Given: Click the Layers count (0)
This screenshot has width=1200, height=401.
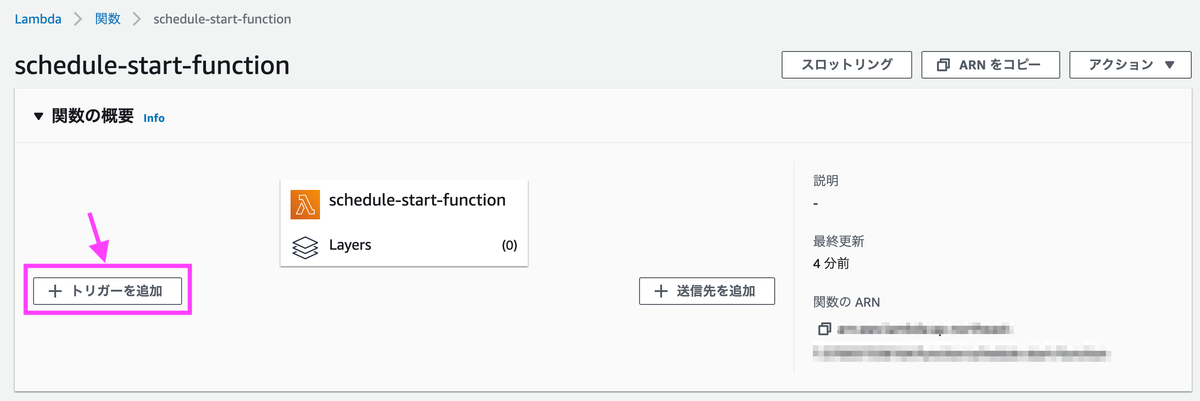Looking at the screenshot, I should [509, 246].
